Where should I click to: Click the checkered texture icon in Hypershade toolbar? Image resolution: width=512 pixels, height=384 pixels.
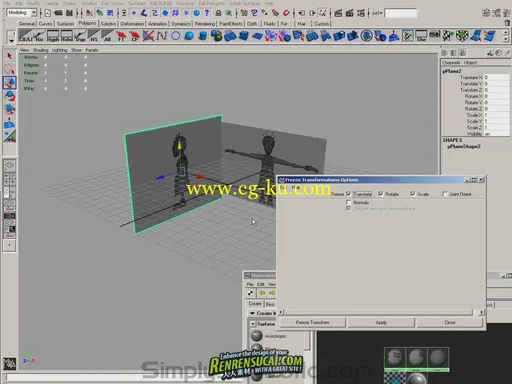[250, 293]
